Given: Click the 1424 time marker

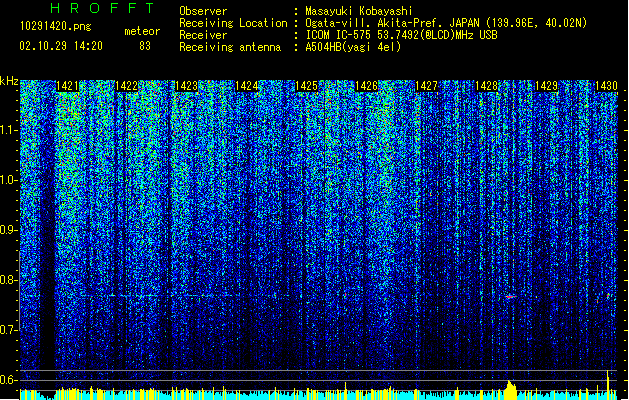Looking at the screenshot, I should 246,86.
